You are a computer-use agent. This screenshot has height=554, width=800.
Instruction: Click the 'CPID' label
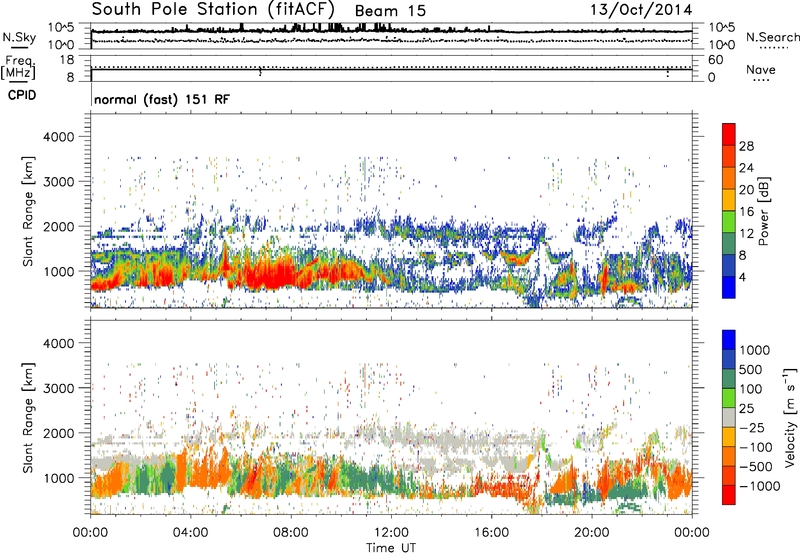(22, 95)
